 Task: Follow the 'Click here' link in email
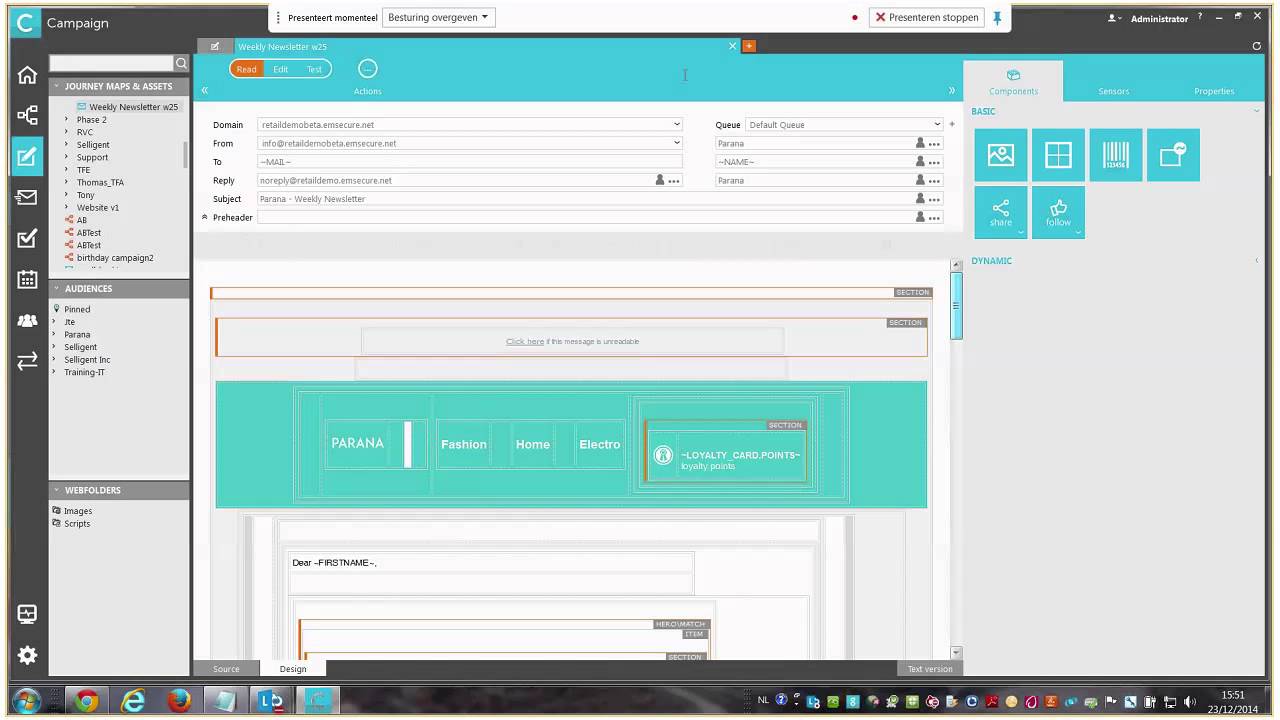(x=525, y=341)
